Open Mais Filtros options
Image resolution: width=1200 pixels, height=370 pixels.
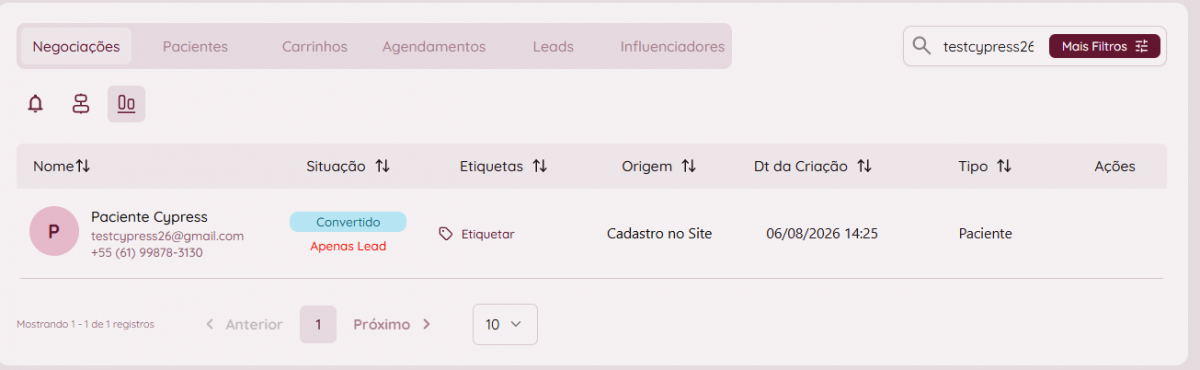point(1104,46)
